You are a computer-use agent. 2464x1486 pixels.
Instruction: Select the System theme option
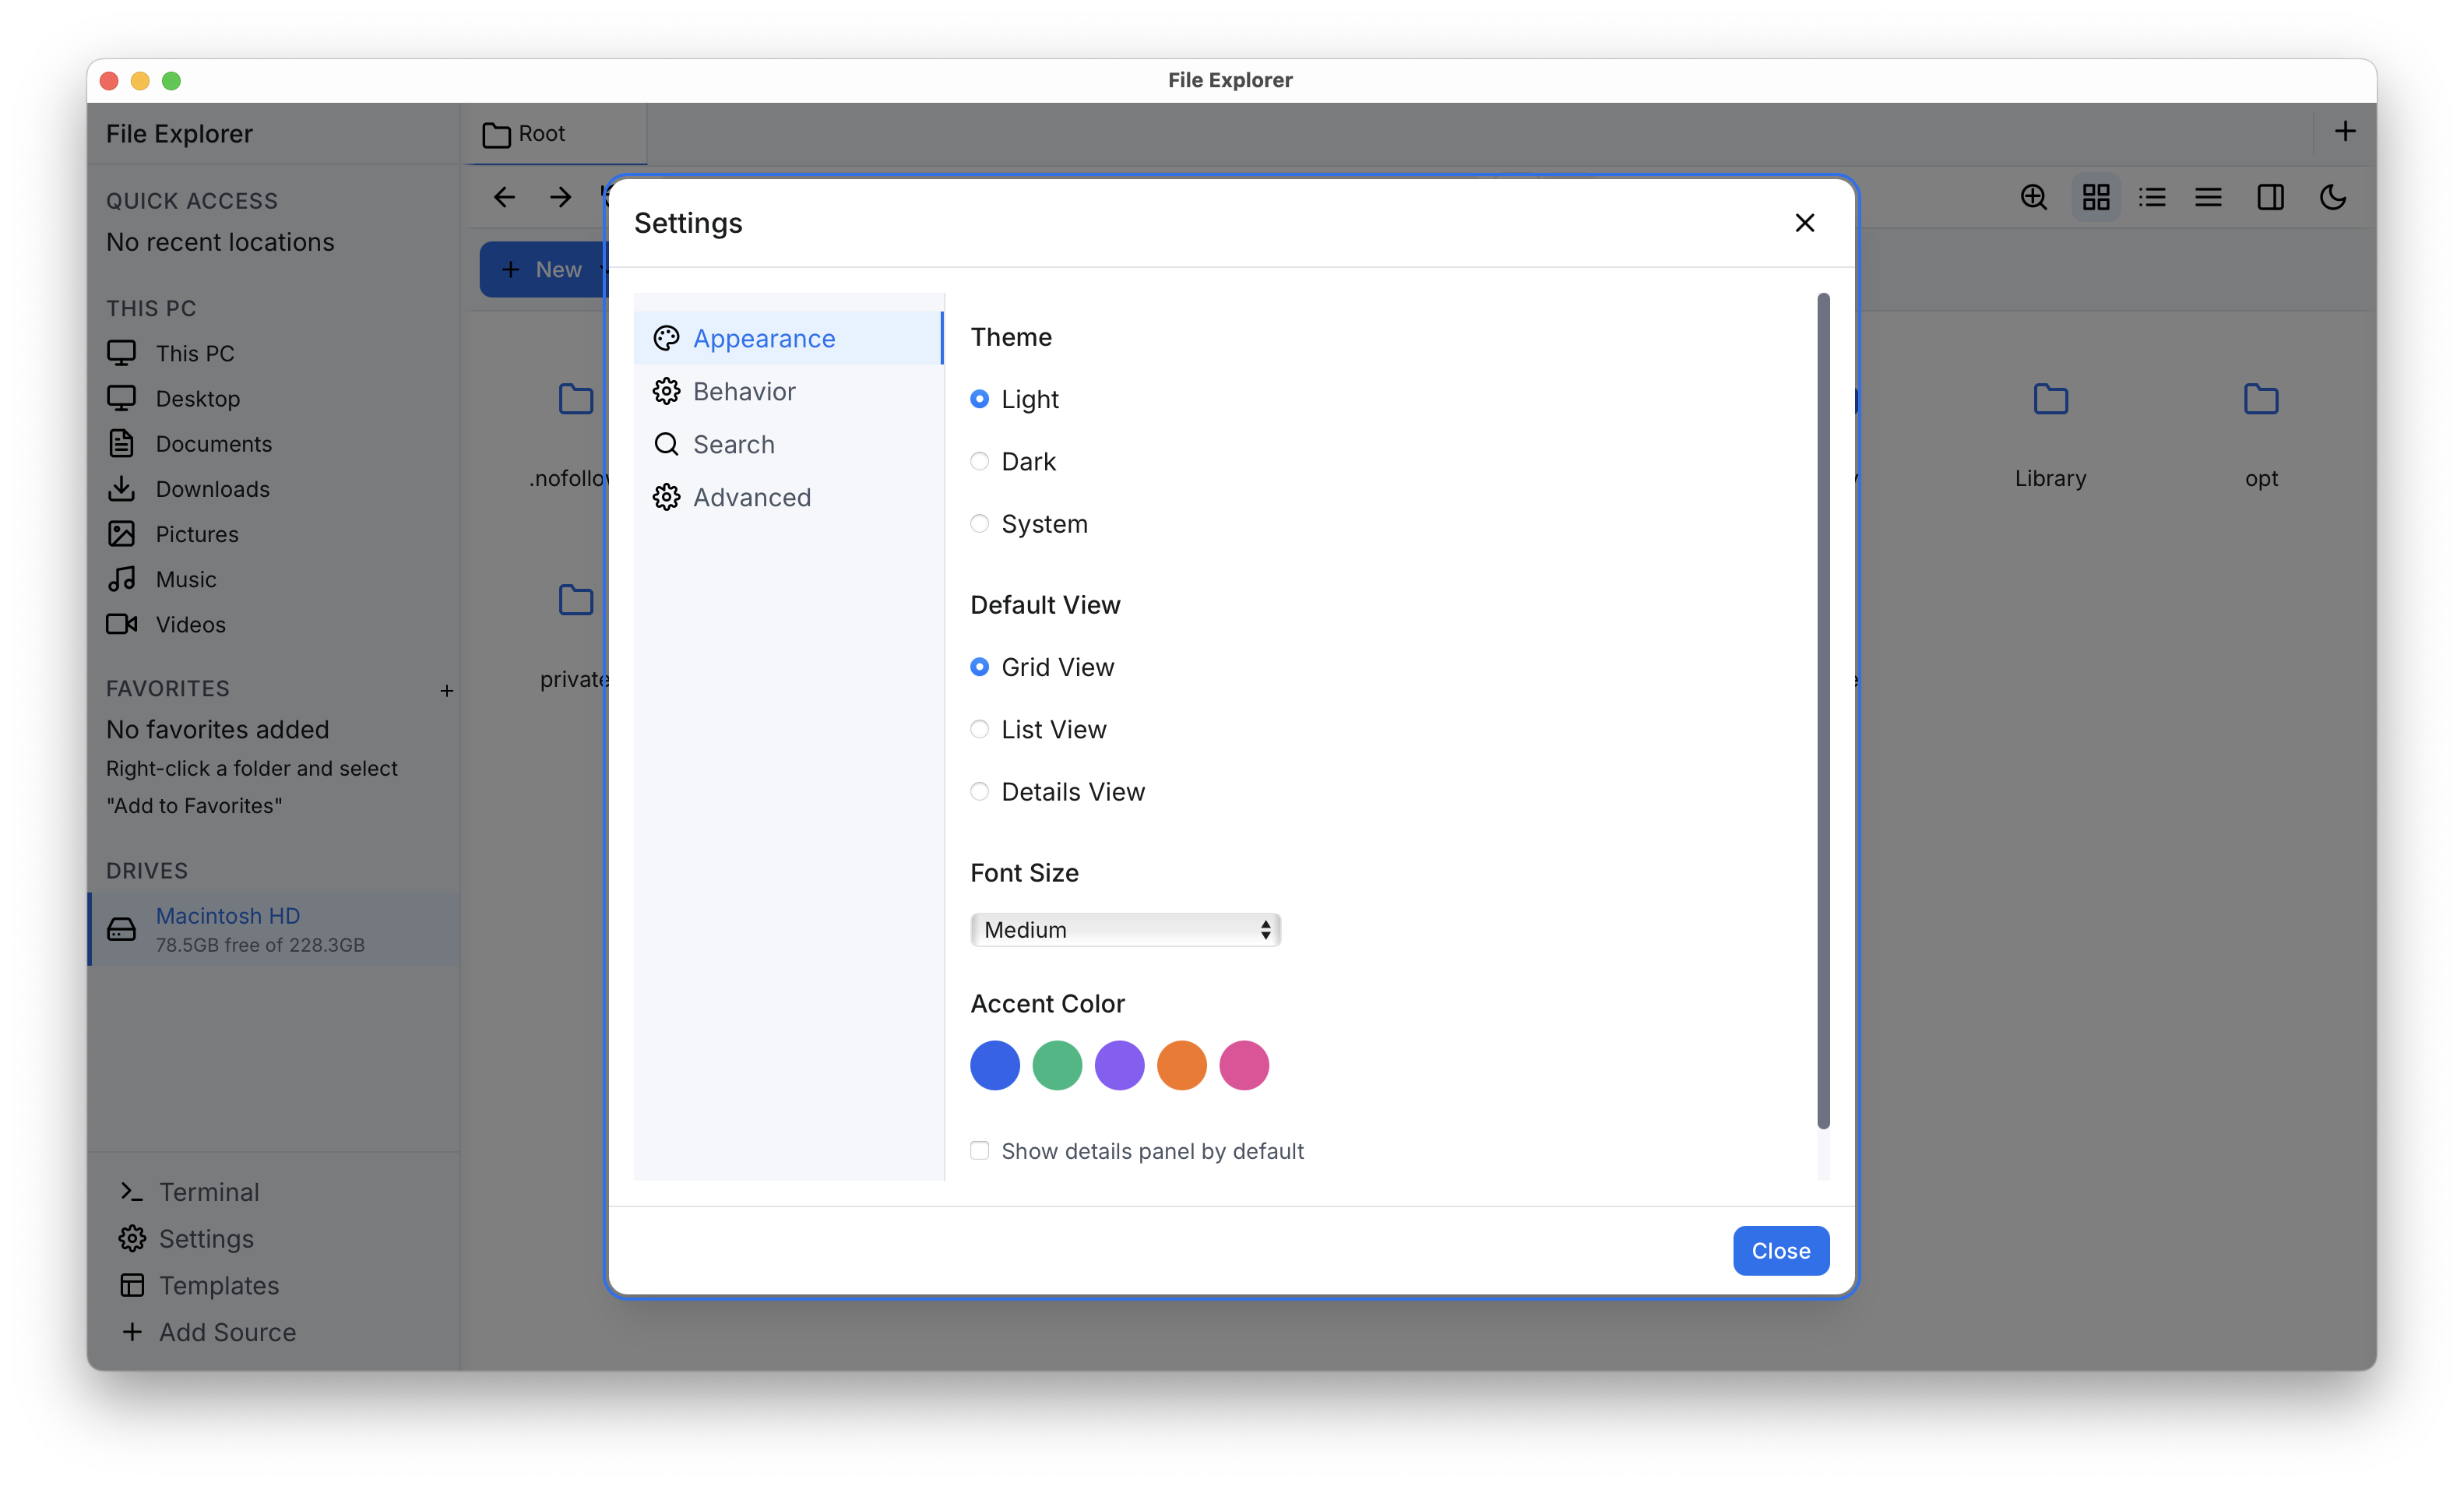979,524
